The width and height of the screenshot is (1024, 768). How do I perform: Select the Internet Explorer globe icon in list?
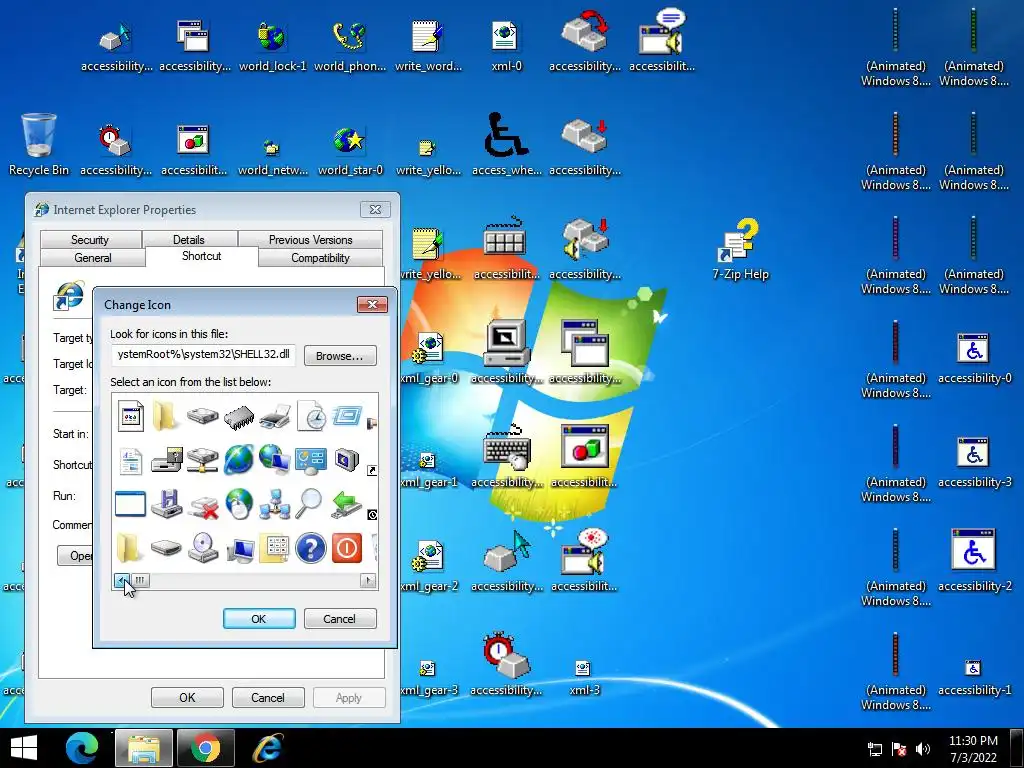coord(238,460)
